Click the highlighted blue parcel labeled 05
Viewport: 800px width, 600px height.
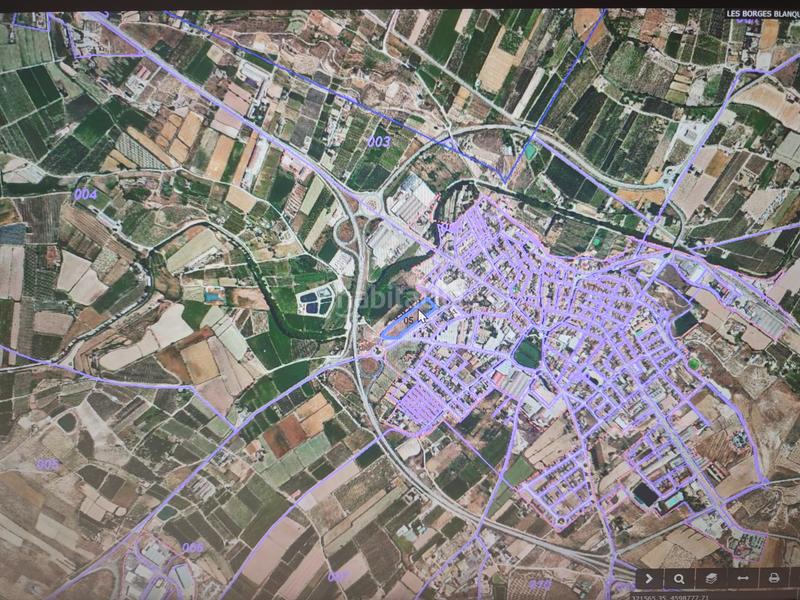tap(408, 319)
